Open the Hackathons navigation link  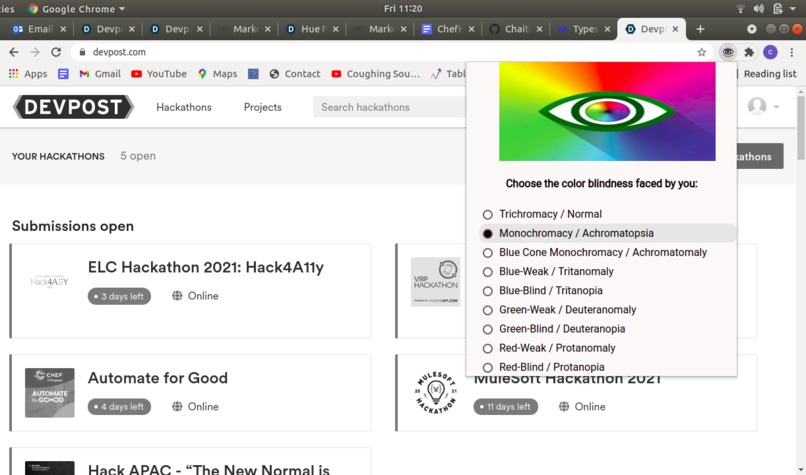coord(184,107)
